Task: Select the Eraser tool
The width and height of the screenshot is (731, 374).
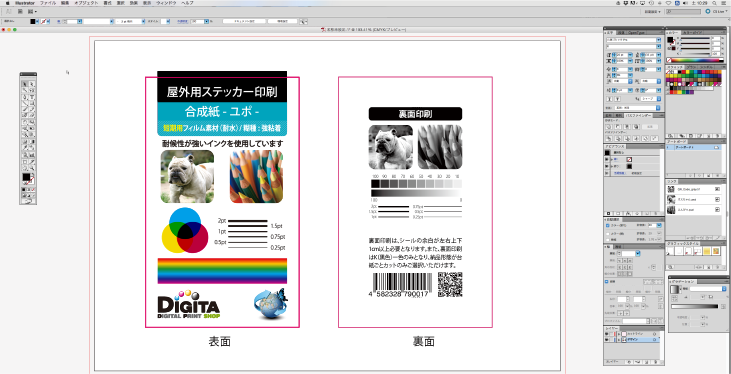Action: 32,115
